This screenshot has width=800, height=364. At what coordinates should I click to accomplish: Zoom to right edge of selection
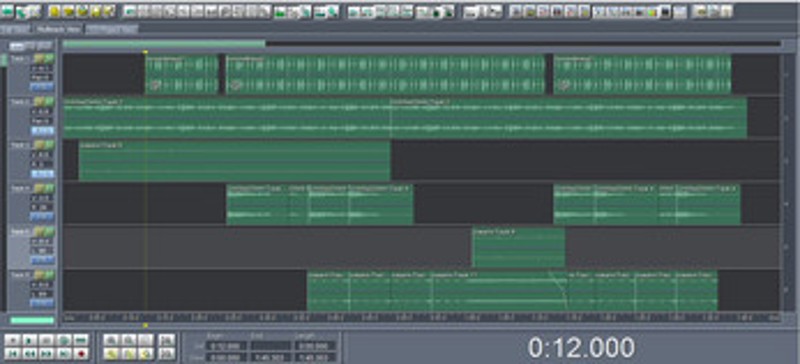tap(146, 353)
